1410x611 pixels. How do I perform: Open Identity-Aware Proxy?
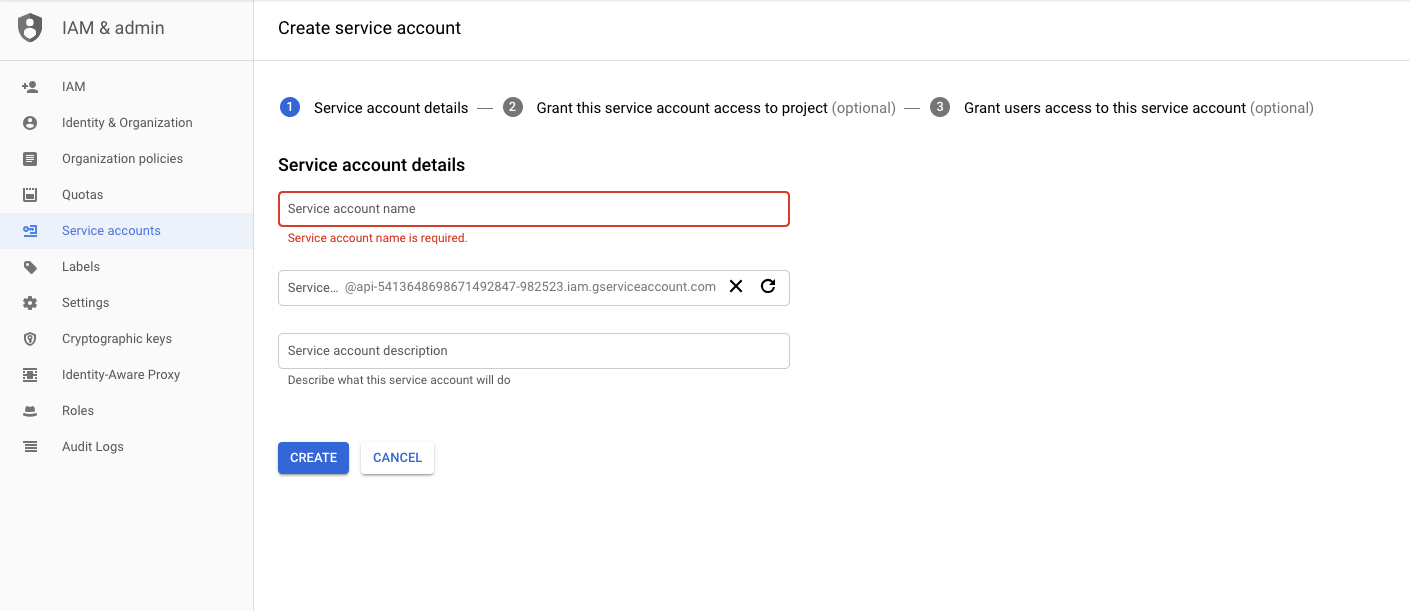coord(126,375)
